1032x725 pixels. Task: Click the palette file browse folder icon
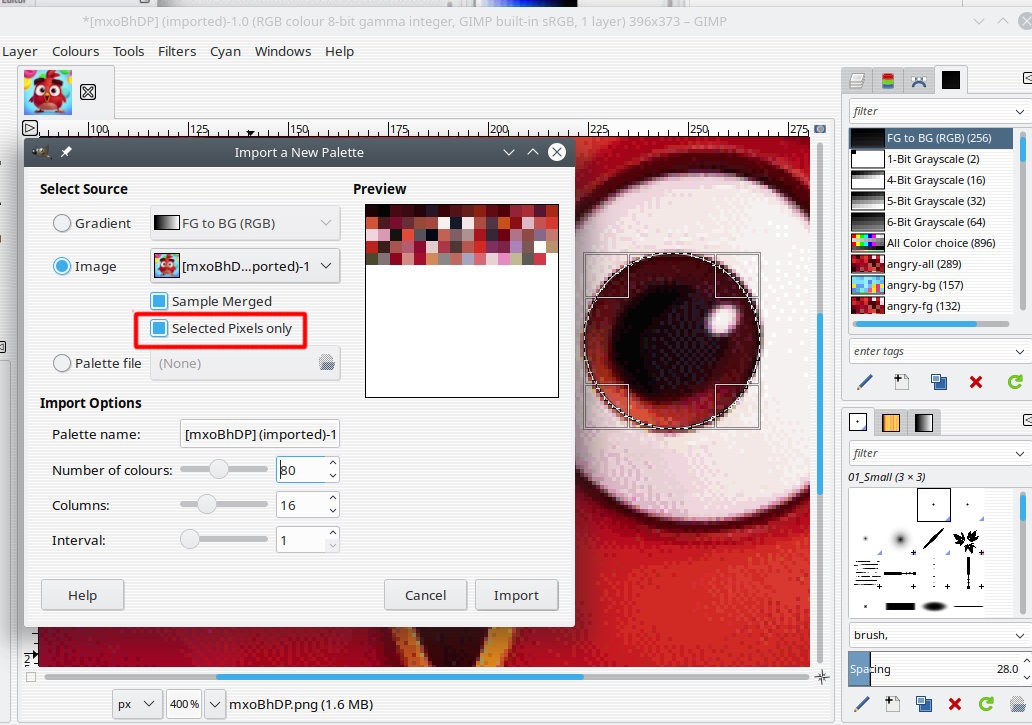(x=326, y=362)
